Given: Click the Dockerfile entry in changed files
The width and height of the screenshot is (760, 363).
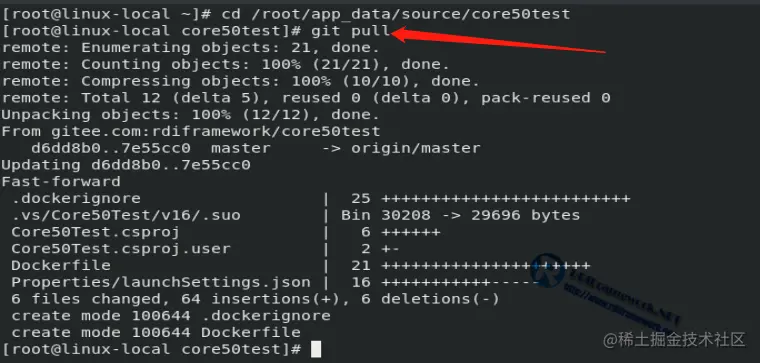Looking at the screenshot, I should click(x=61, y=266).
